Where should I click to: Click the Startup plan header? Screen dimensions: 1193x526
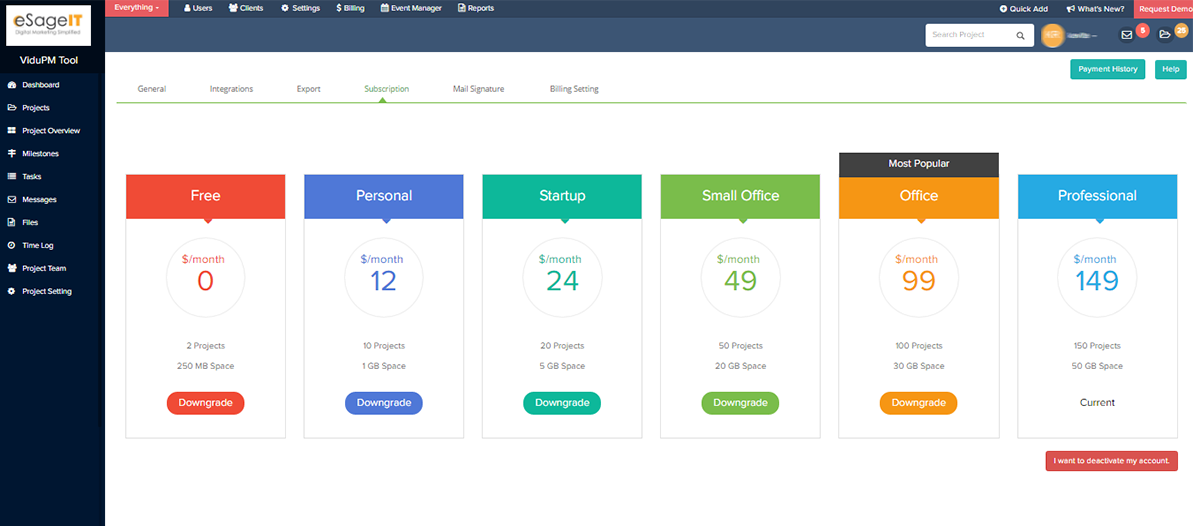click(562, 196)
